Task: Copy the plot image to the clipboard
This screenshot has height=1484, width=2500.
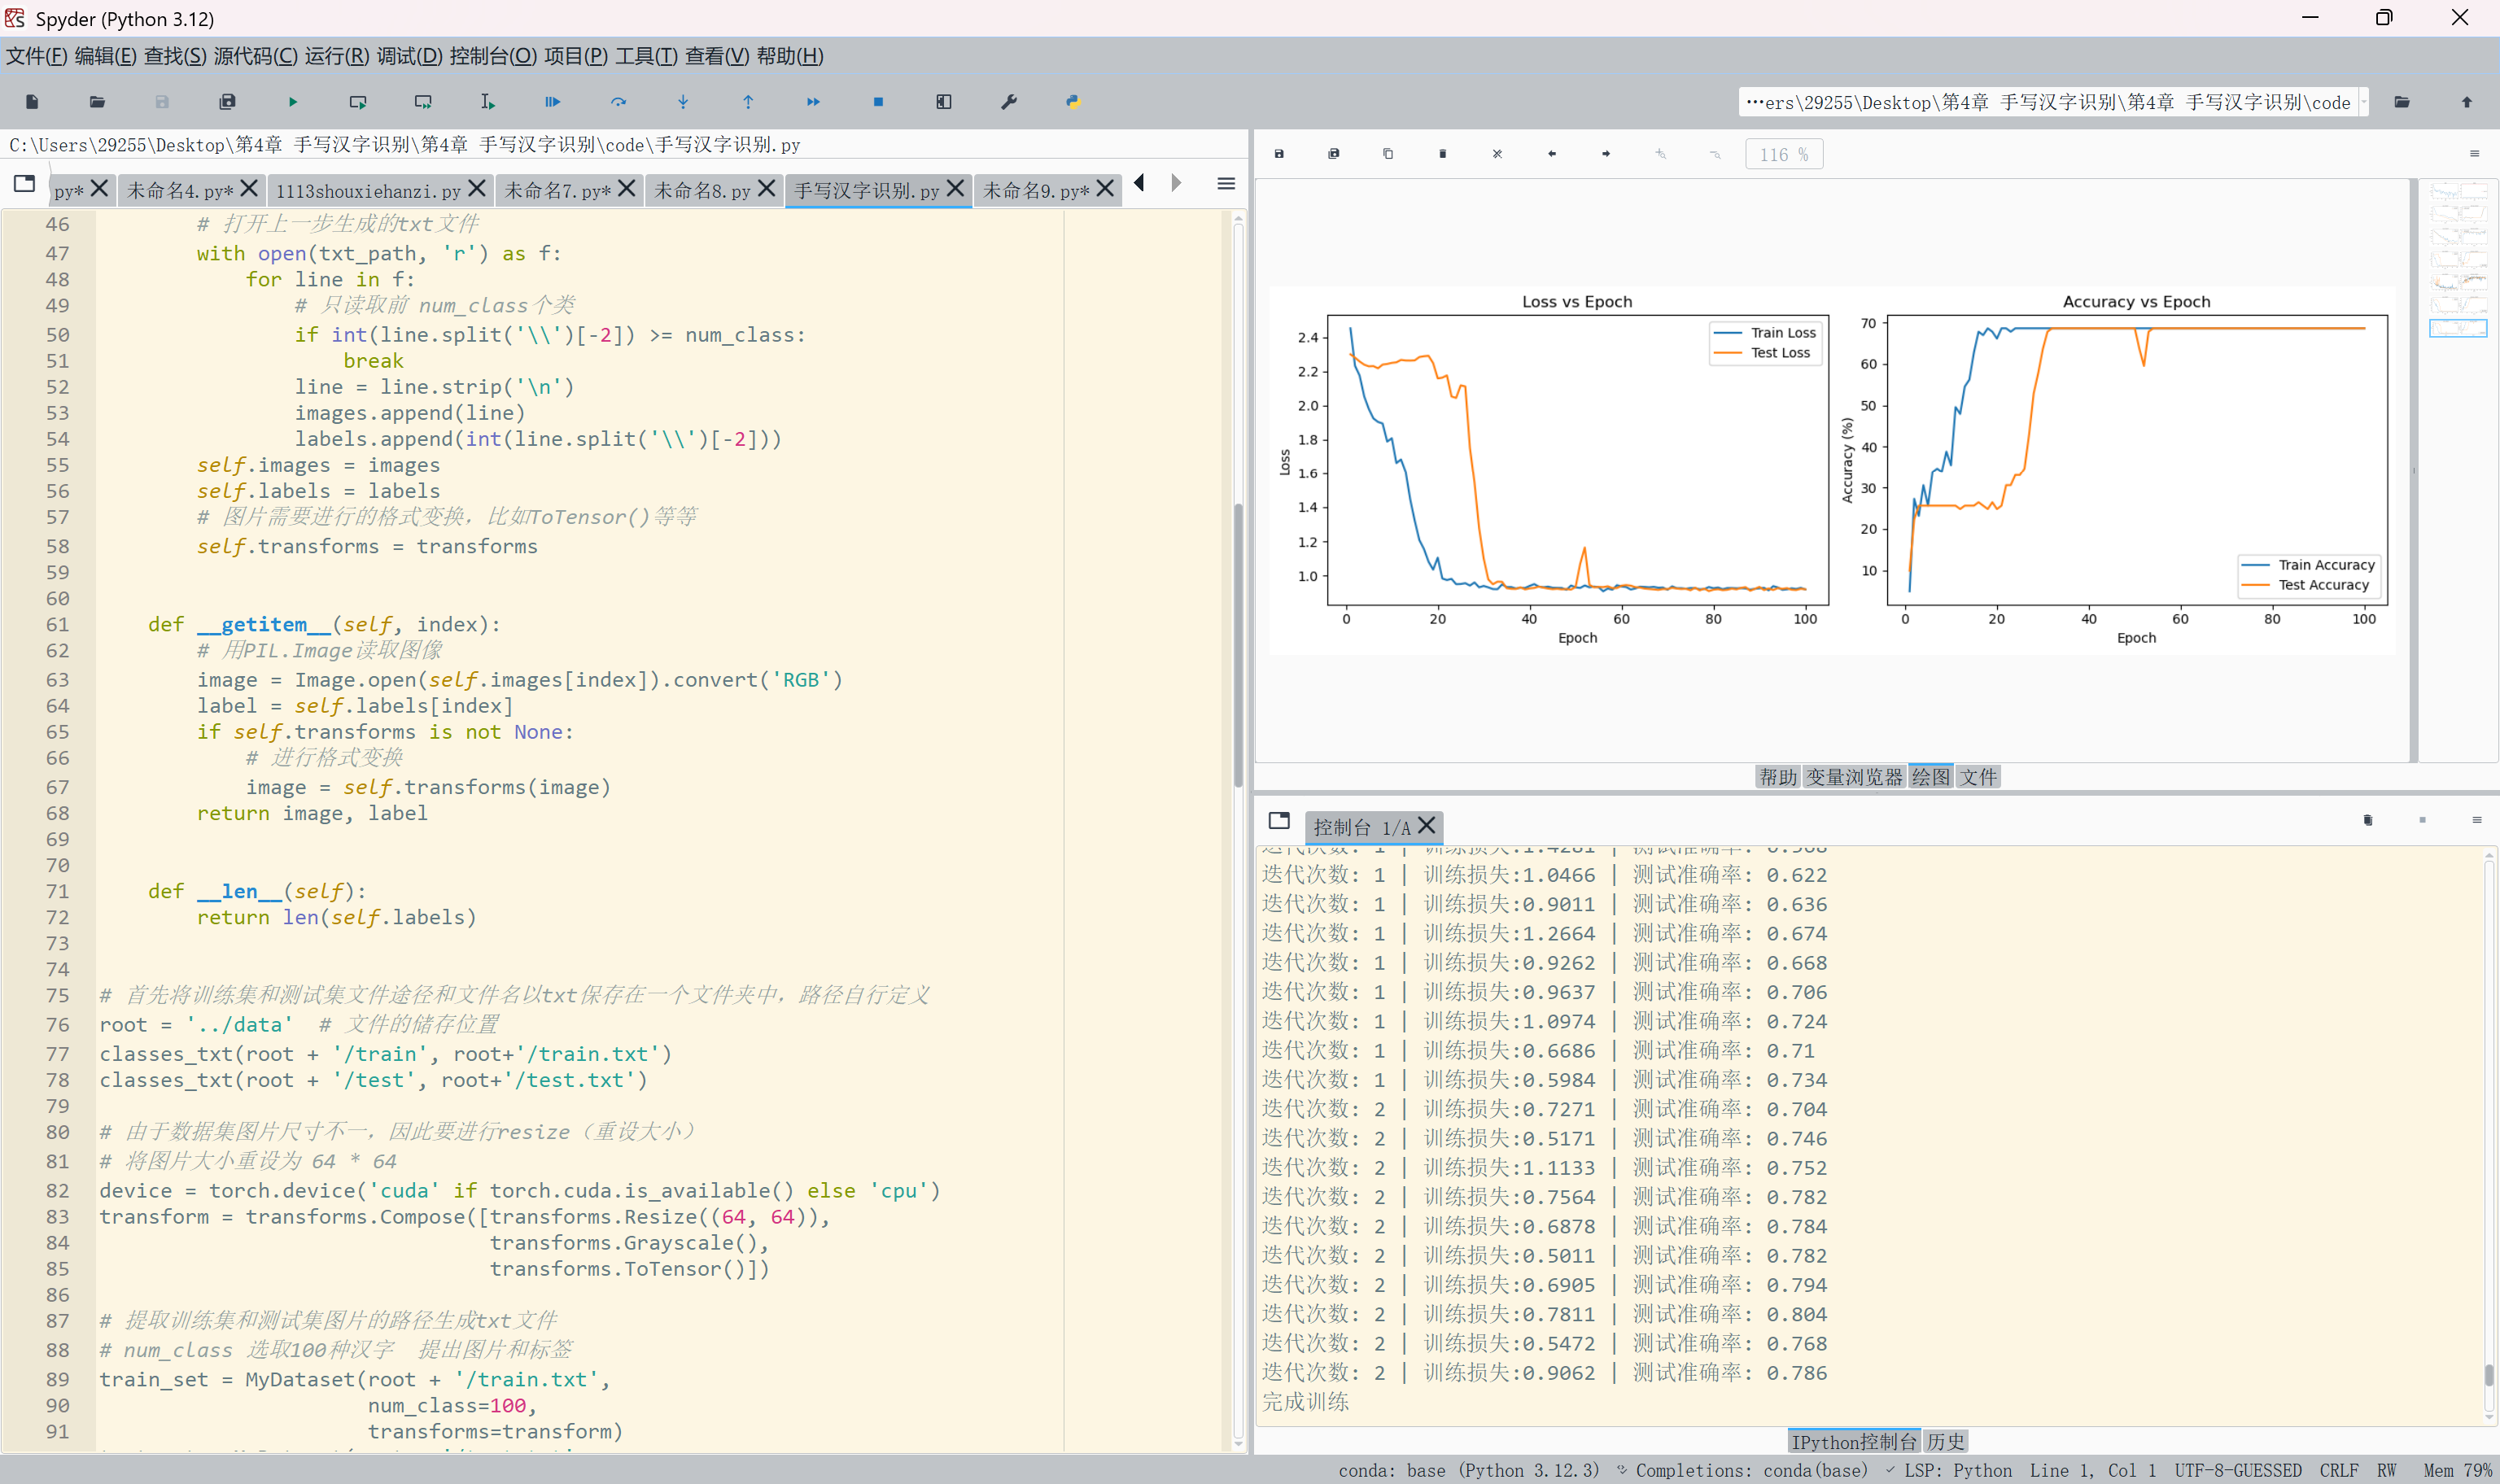Action: tap(1388, 154)
